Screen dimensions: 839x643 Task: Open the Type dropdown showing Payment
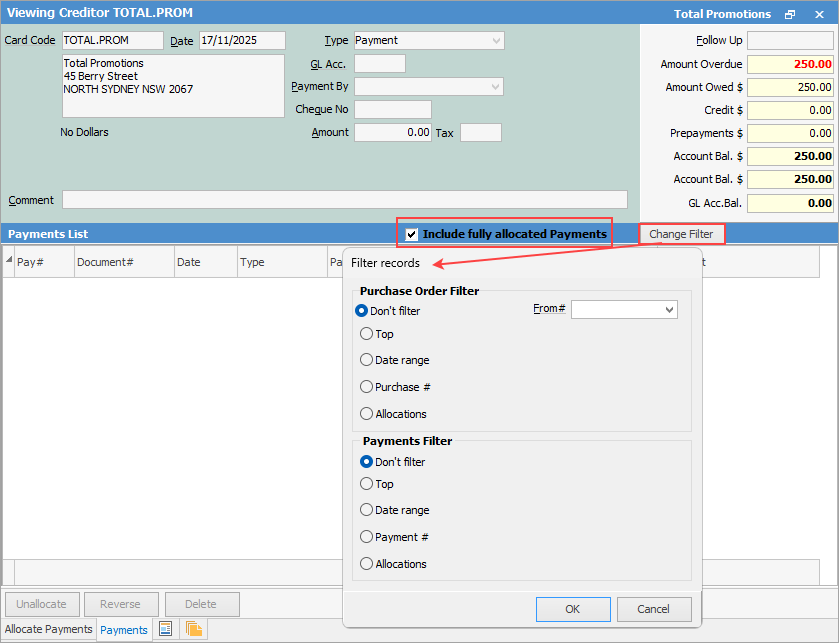(495, 41)
